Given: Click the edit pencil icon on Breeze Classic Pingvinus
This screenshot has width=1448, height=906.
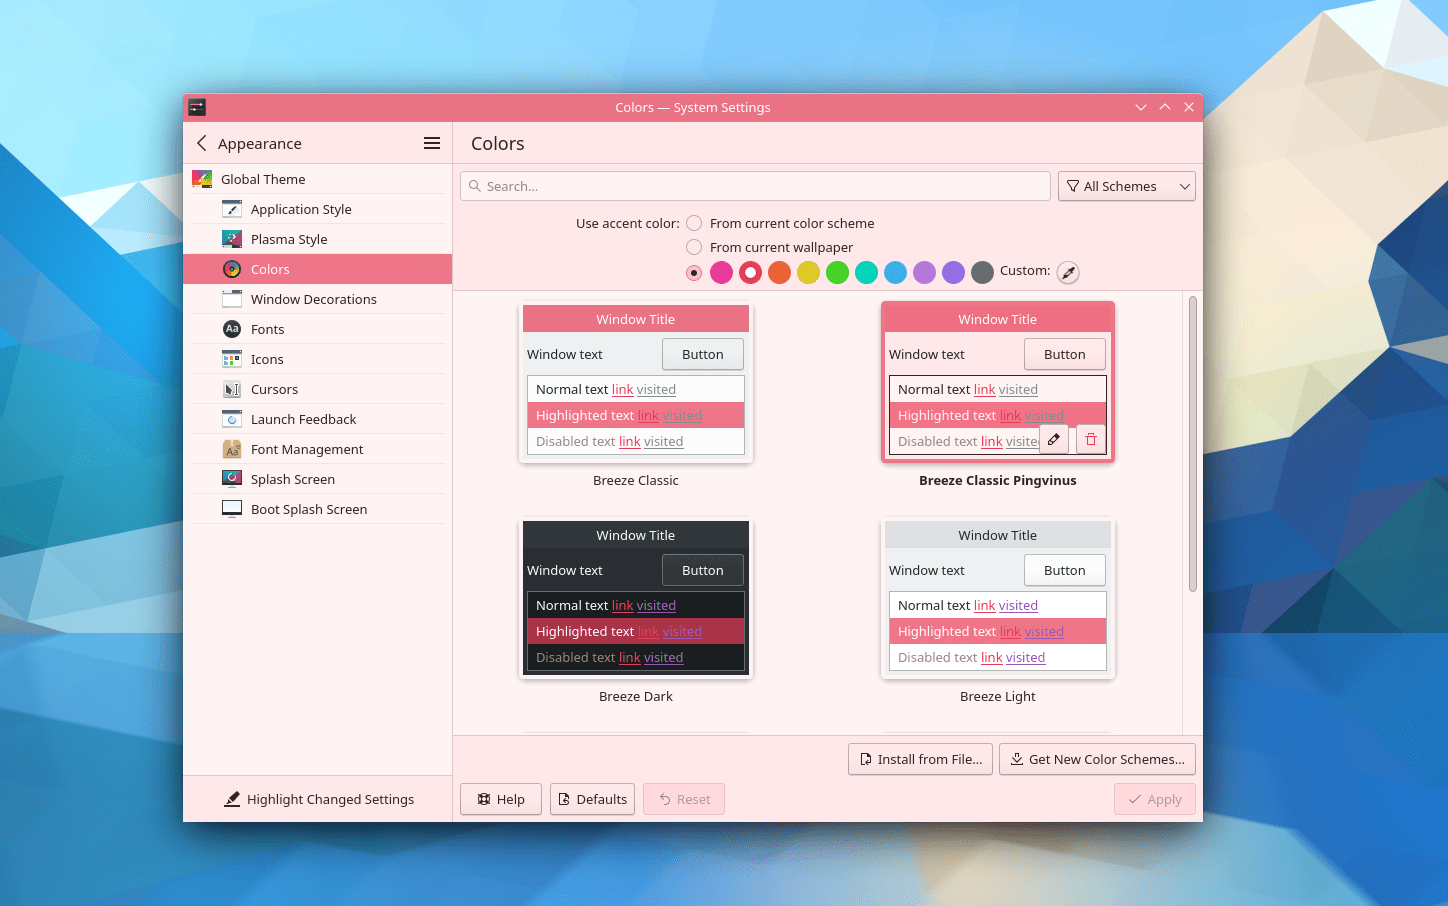Looking at the screenshot, I should point(1054,440).
